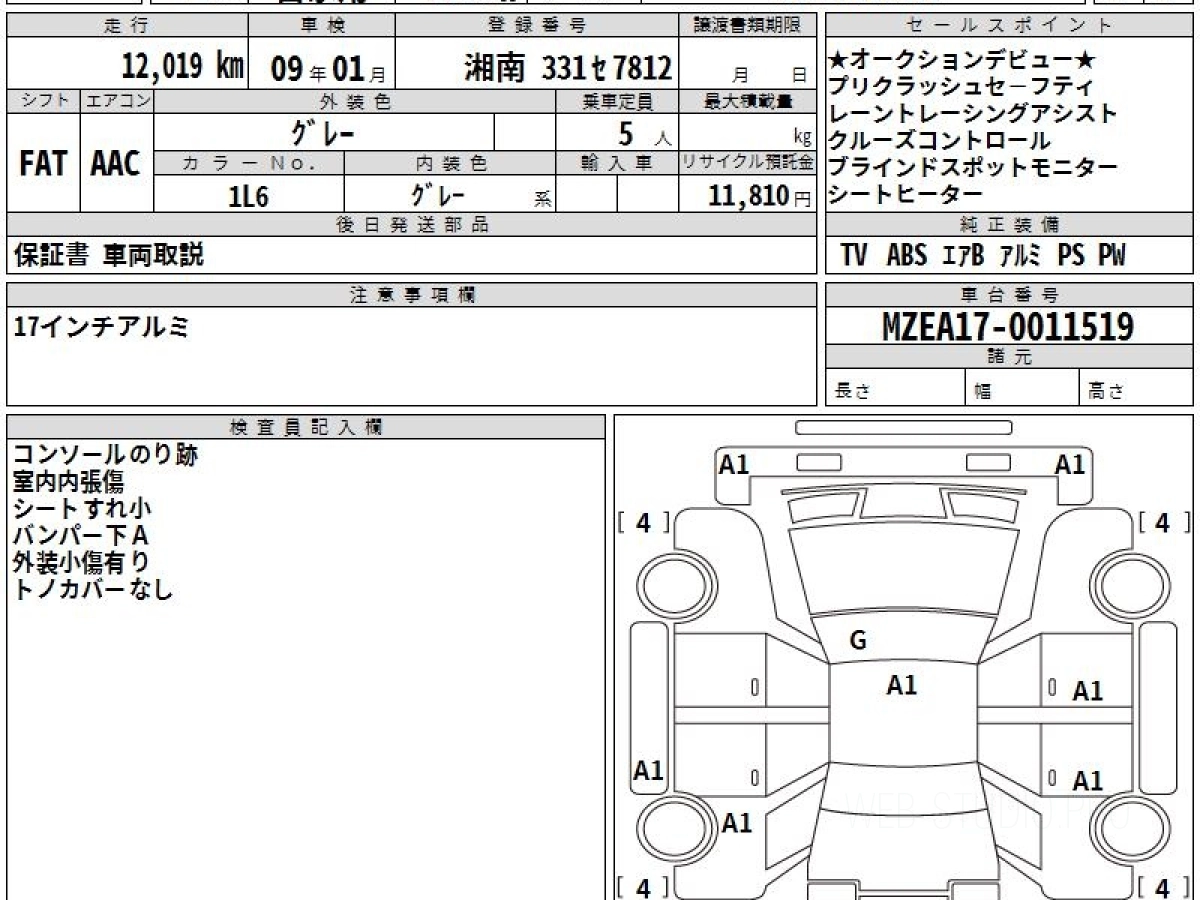Click the プリクラッシュセーフティ sales point
Image resolution: width=1200 pixels, height=900 pixels.
point(961,87)
